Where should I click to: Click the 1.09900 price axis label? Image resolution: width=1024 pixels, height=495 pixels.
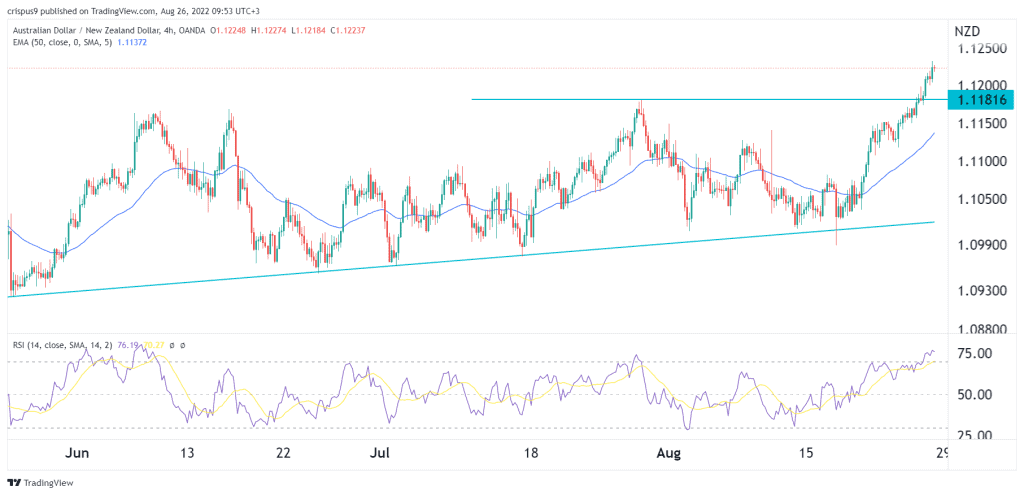coord(984,244)
